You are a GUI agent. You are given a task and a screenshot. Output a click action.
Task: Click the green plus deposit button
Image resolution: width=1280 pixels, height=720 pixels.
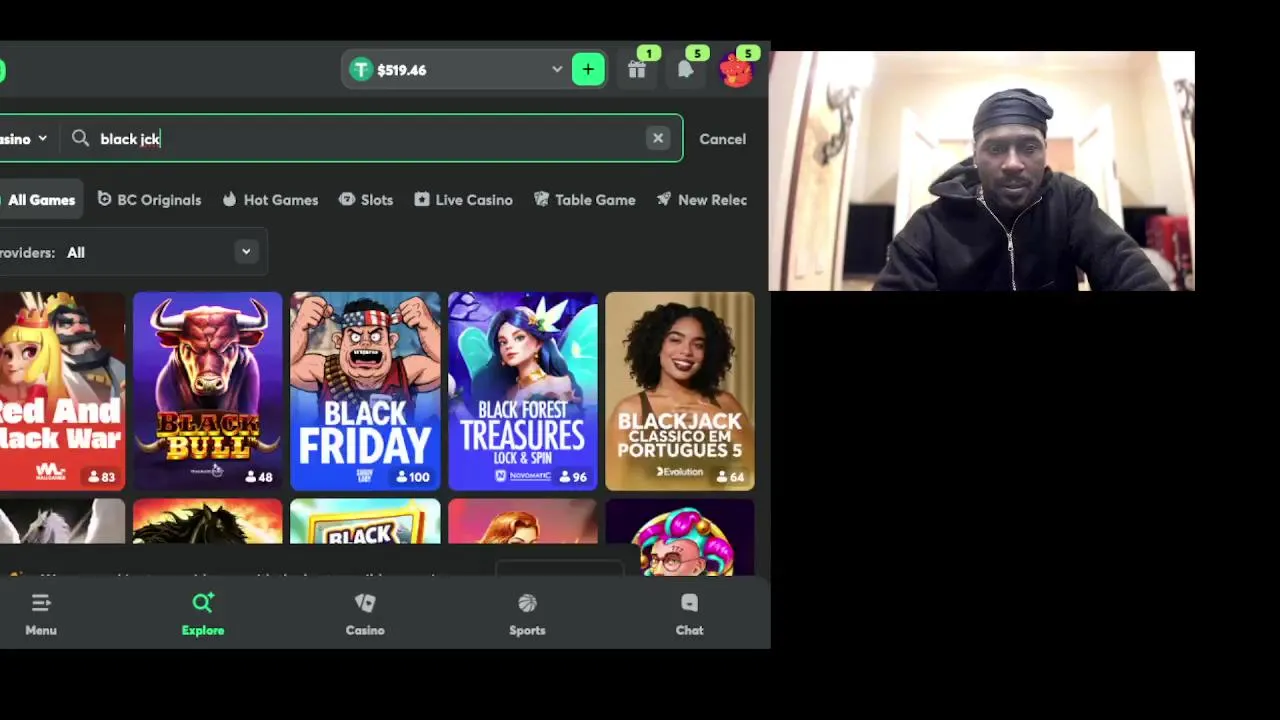[588, 69]
